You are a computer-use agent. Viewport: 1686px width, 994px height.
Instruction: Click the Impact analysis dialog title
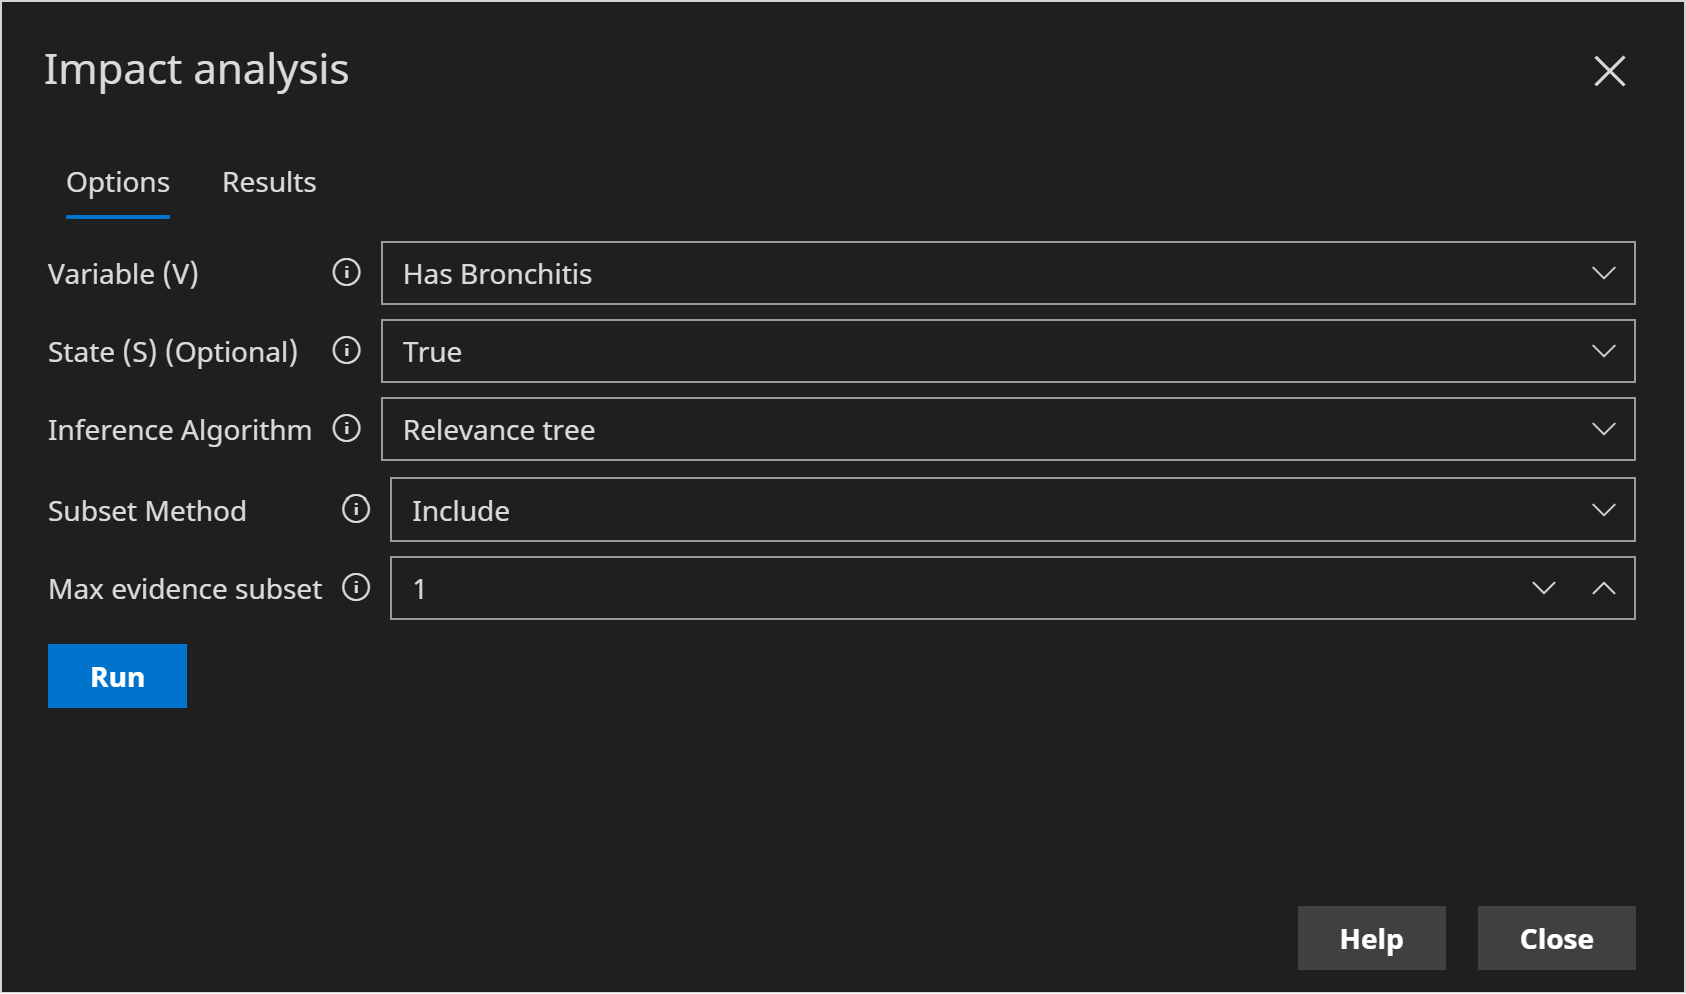pyautogui.click(x=196, y=70)
